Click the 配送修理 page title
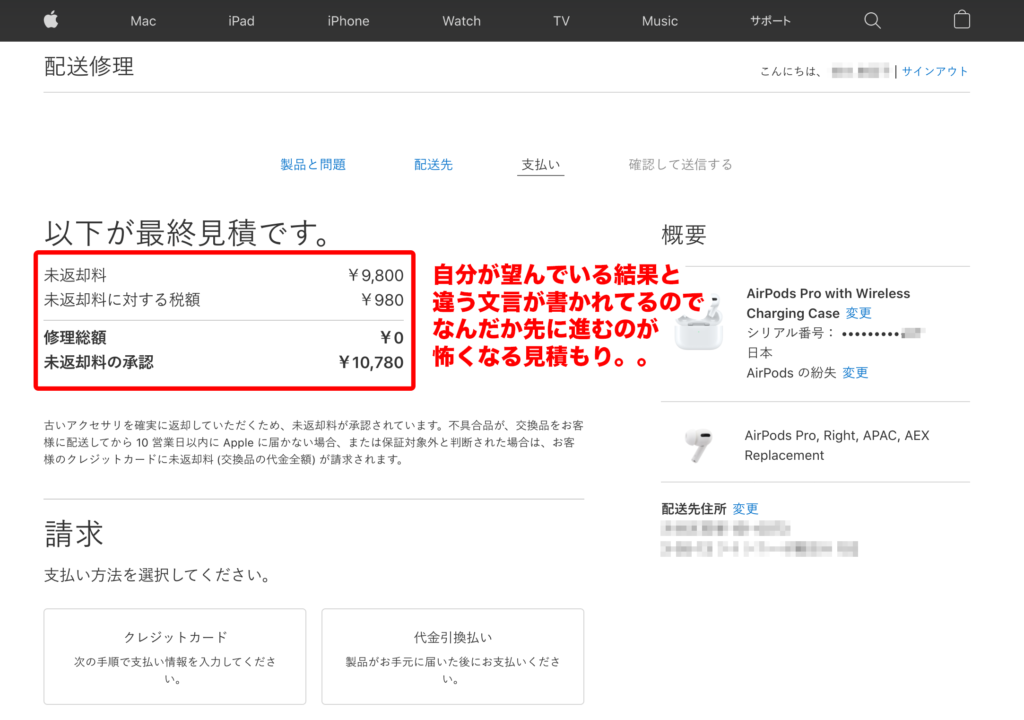 (89, 67)
